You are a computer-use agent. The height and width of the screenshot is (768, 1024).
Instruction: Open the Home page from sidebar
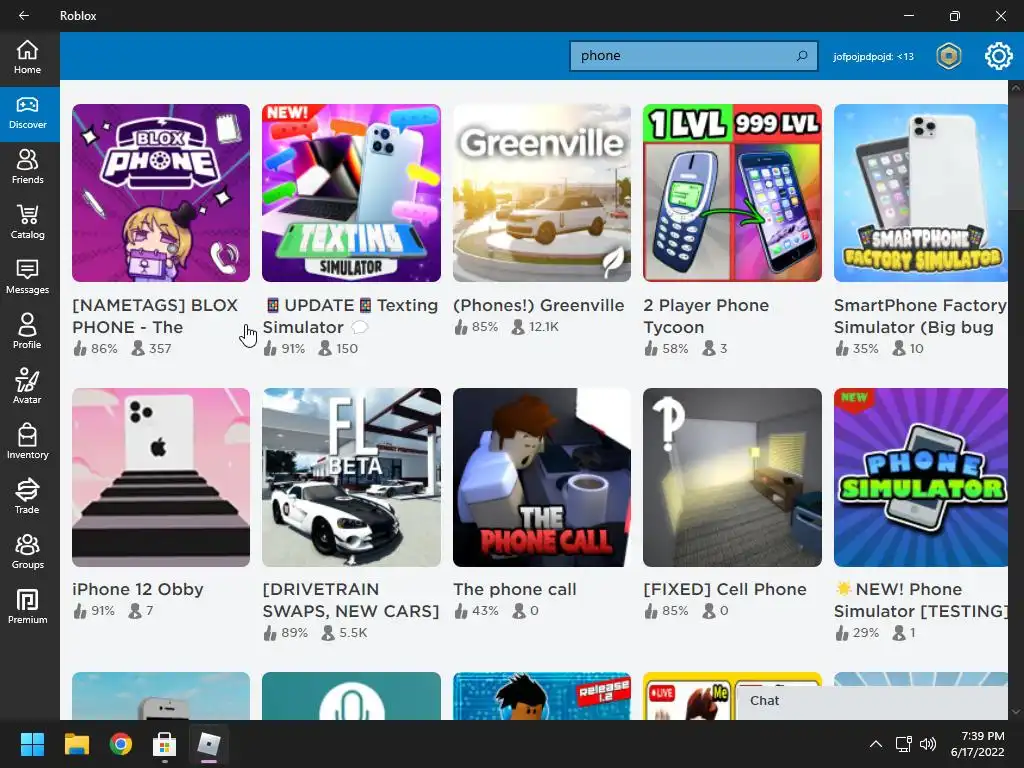[27, 57]
